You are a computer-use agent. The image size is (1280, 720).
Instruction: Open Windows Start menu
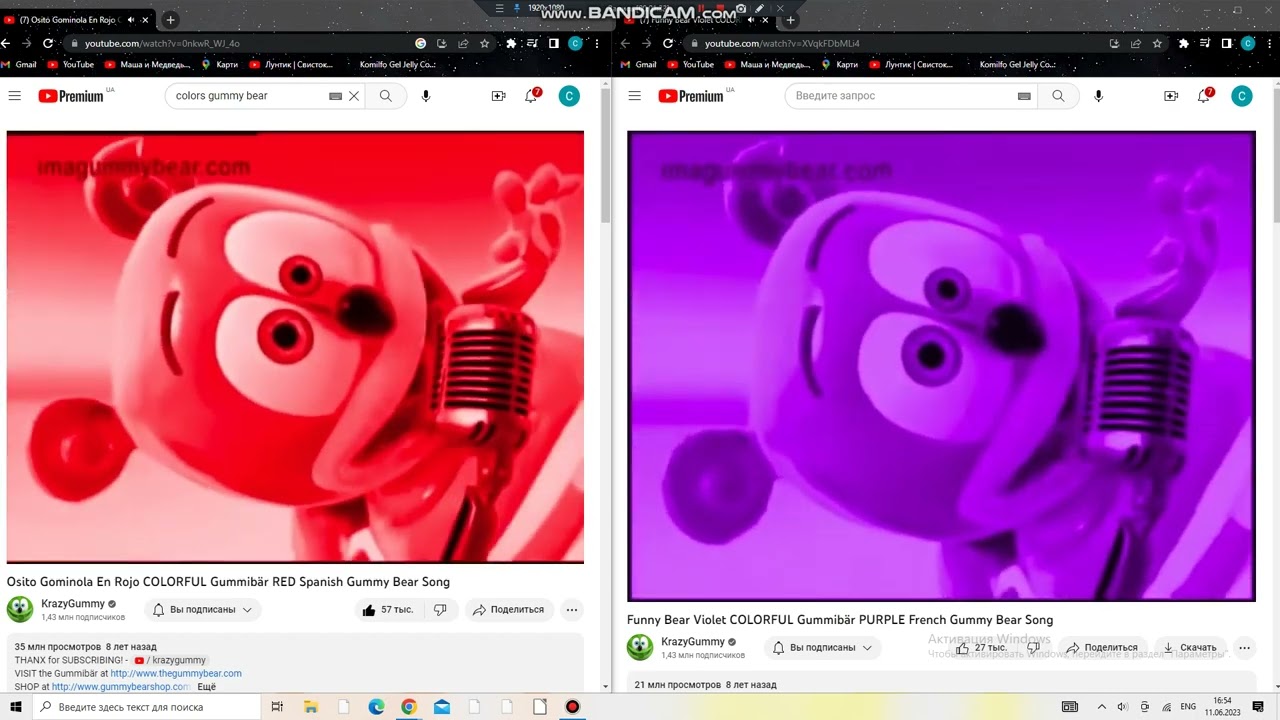click(x=16, y=707)
